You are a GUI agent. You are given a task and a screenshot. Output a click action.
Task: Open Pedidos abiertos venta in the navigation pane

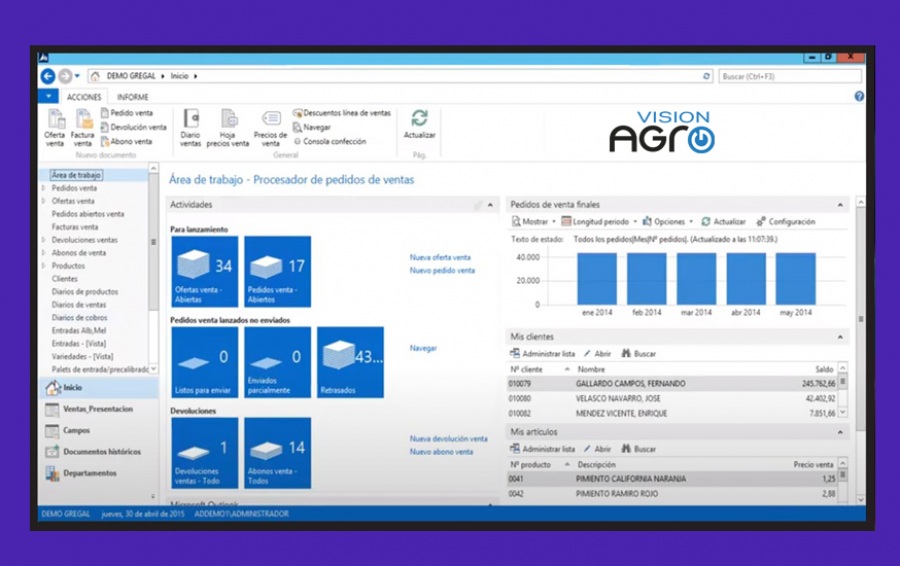pyautogui.click(x=88, y=214)
